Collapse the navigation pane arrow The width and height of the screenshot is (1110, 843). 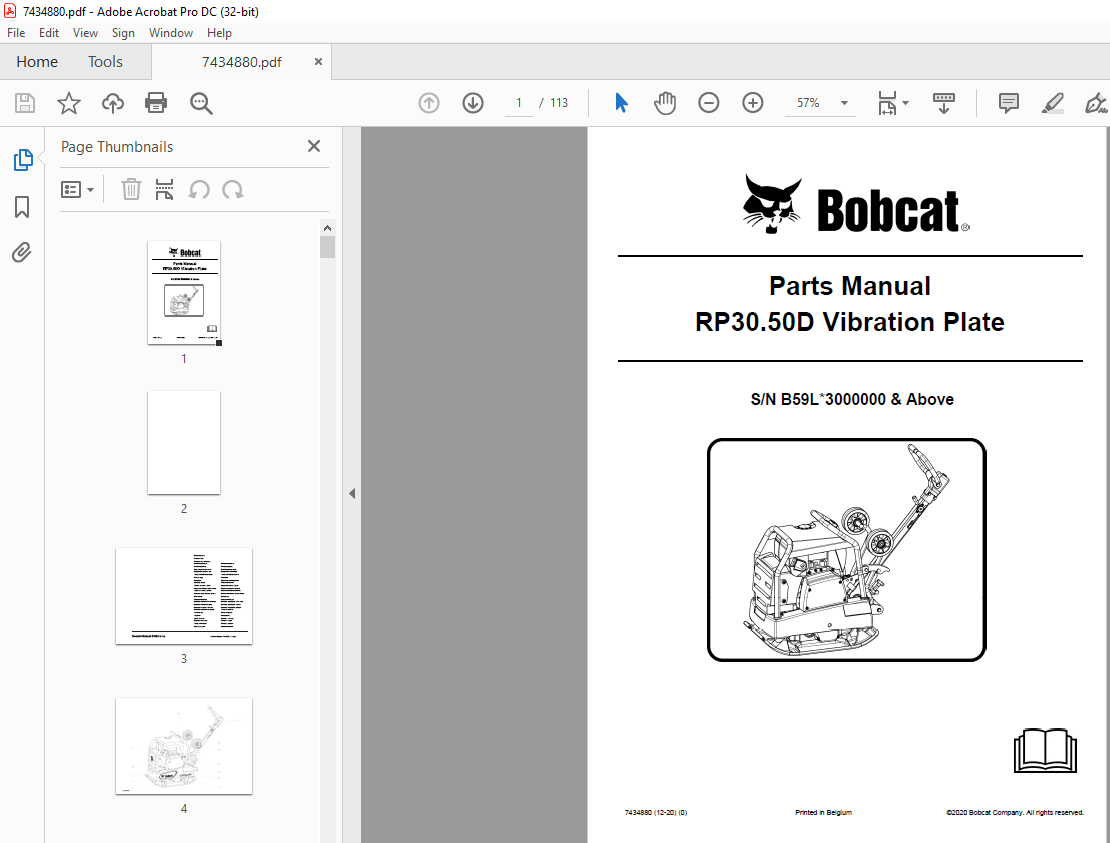(x=352, y=493)
